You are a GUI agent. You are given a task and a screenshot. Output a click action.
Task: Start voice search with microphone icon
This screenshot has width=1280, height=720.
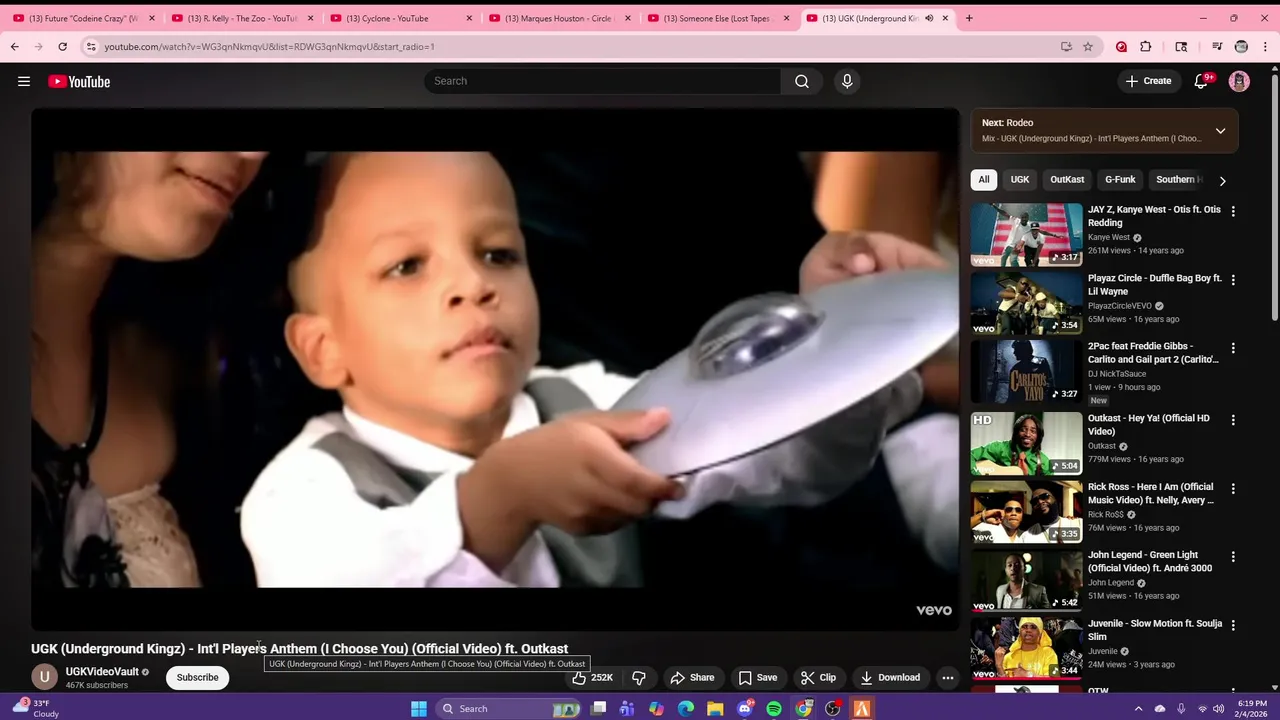(847, 81)
